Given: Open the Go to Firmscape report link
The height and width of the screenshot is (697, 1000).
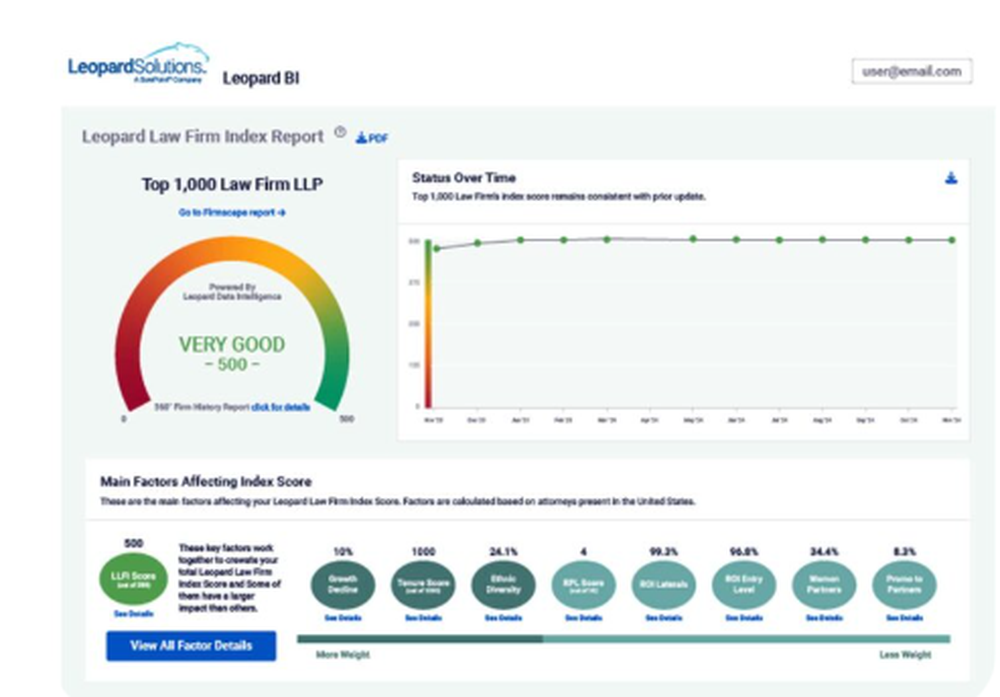Looking at the screenshot, I should pyautogui.click(x=232, y=212).
